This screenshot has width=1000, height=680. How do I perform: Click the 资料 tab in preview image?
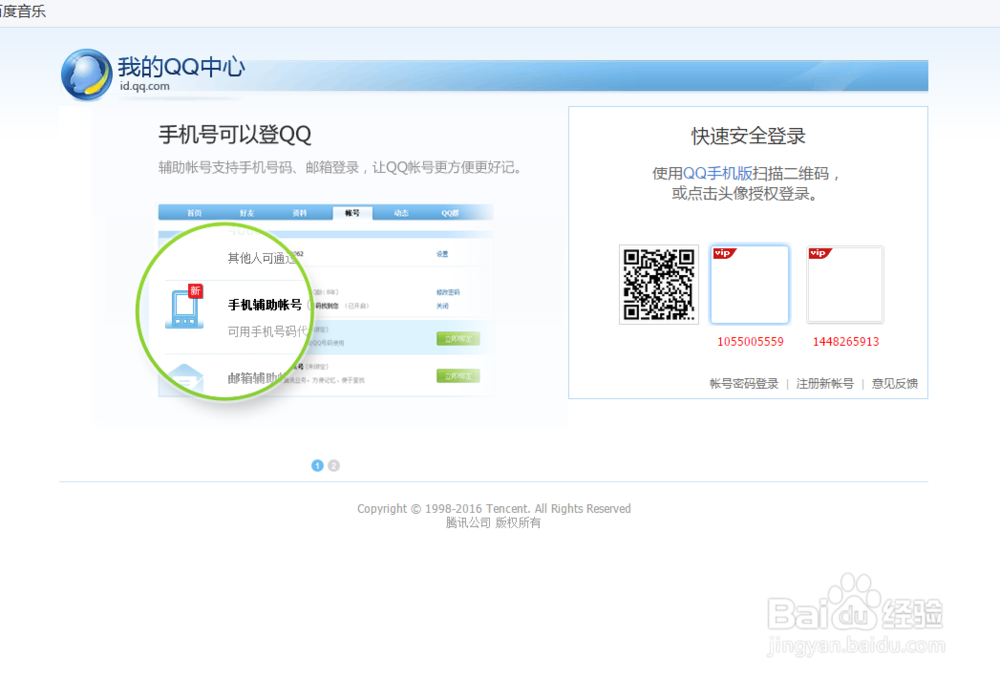299,213
